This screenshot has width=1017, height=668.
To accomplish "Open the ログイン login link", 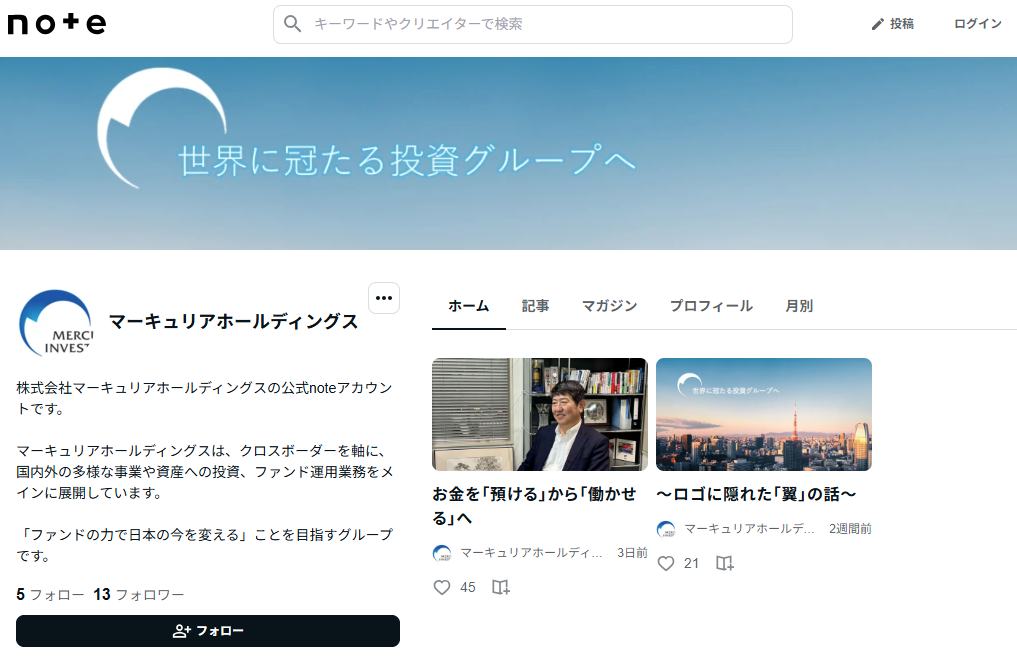I will [x=977, y=24].
